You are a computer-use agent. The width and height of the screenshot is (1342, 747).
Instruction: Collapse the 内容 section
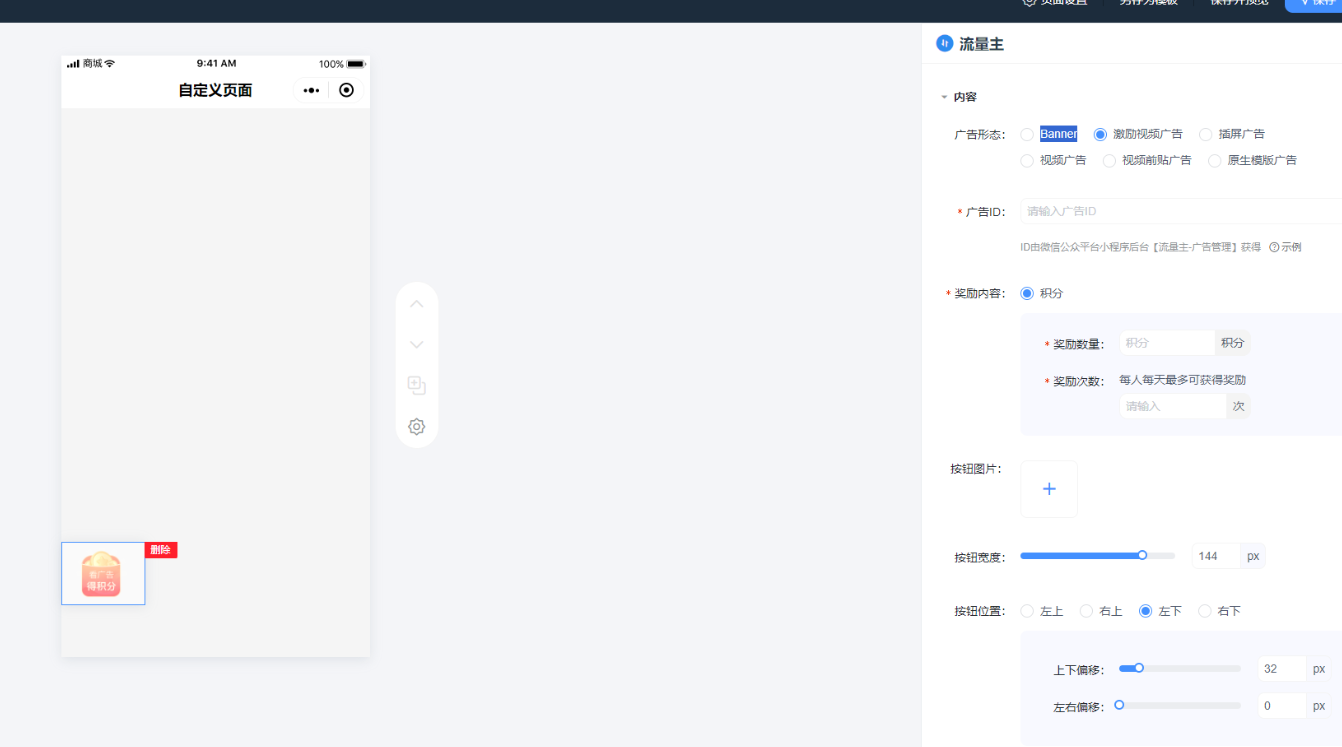coord(944,97)
